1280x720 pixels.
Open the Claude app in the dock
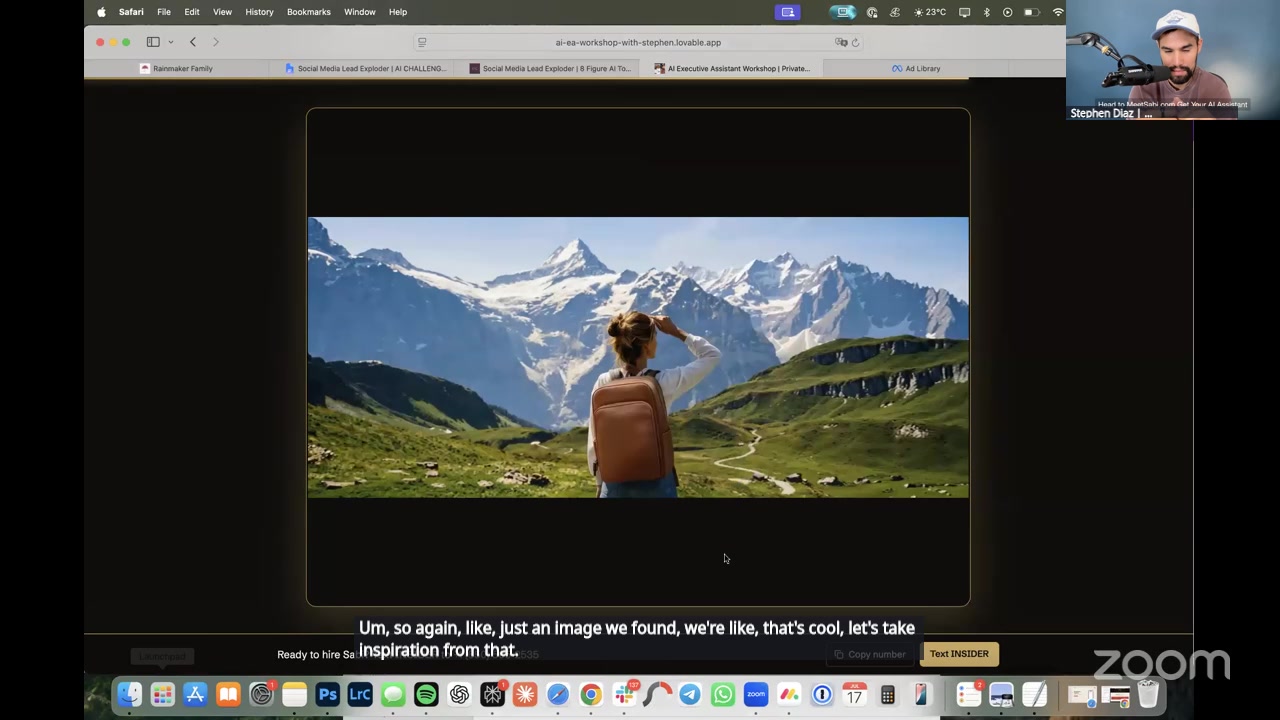(x=525, y=694)
